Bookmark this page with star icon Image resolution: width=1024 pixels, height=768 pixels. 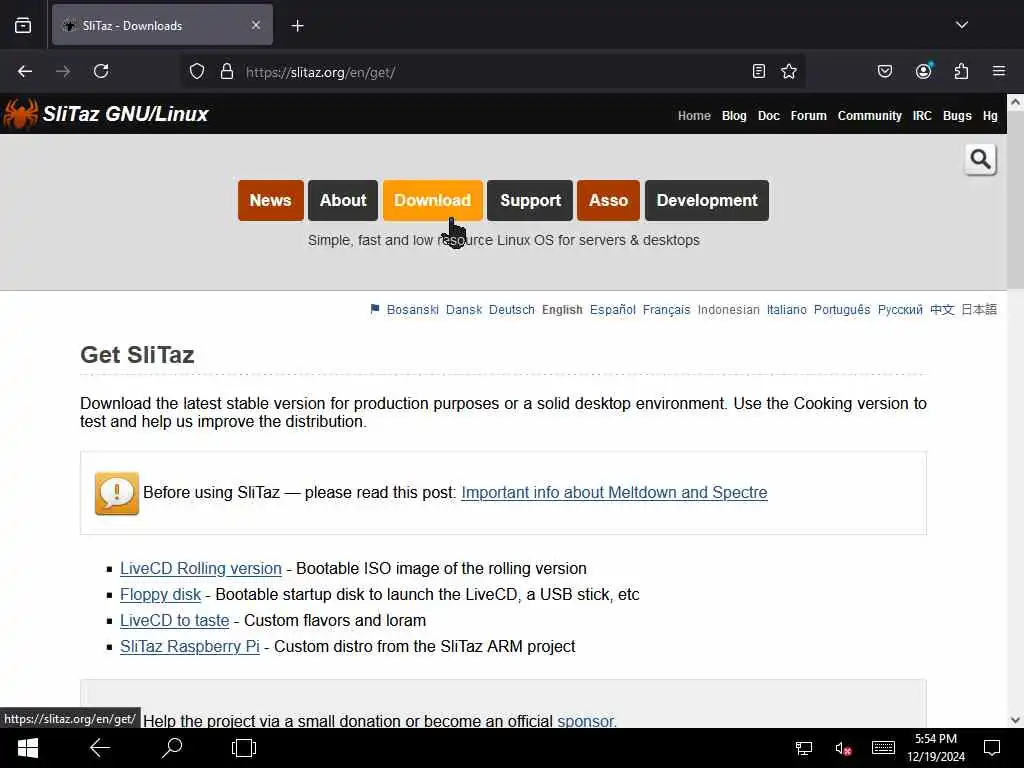(x=789, y=71)
